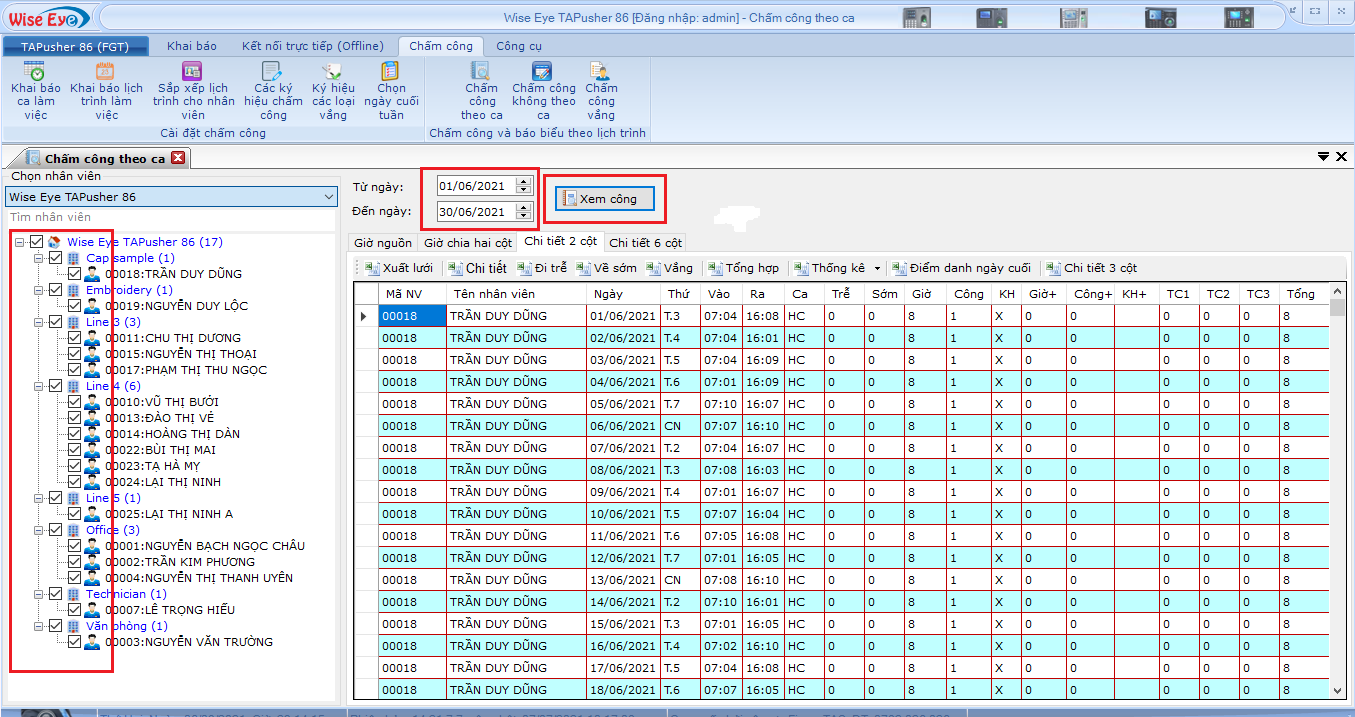Click Khai báo lịch trình làm việc icon
1355x717 pixels.
tap(106, 72)
